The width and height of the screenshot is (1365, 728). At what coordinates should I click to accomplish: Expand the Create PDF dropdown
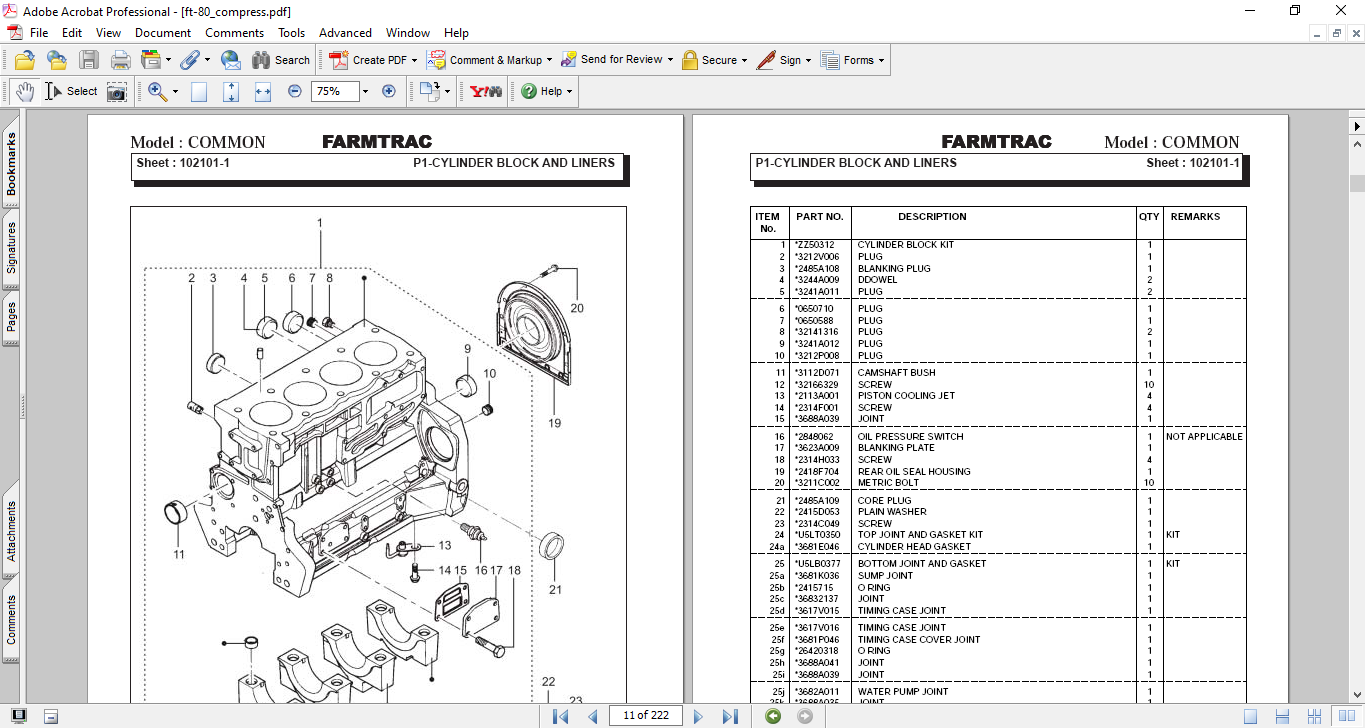(x=415, y=60)
